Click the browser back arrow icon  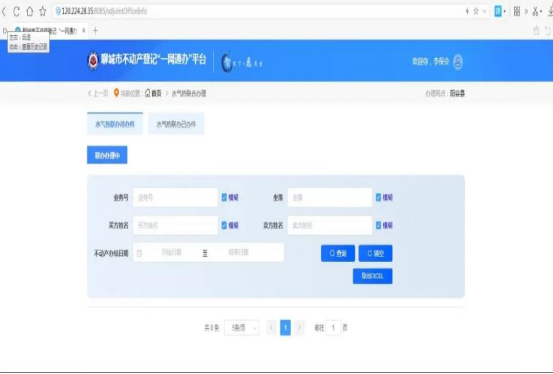[4, 11]
